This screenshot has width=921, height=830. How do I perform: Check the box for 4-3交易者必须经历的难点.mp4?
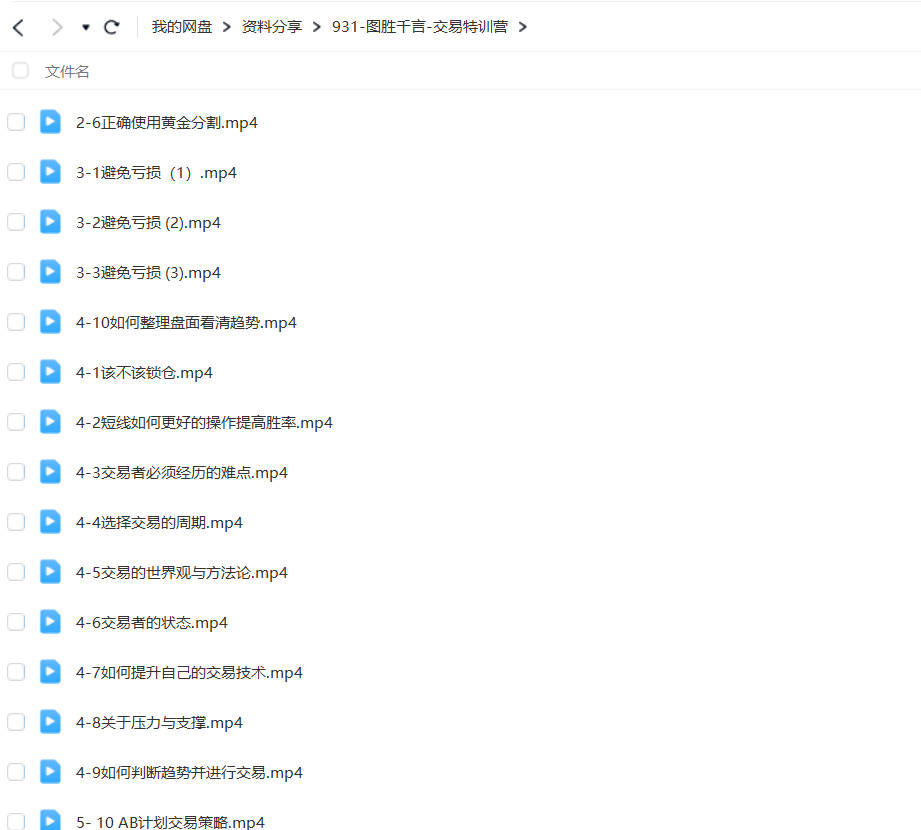click(x=16, y=472)
